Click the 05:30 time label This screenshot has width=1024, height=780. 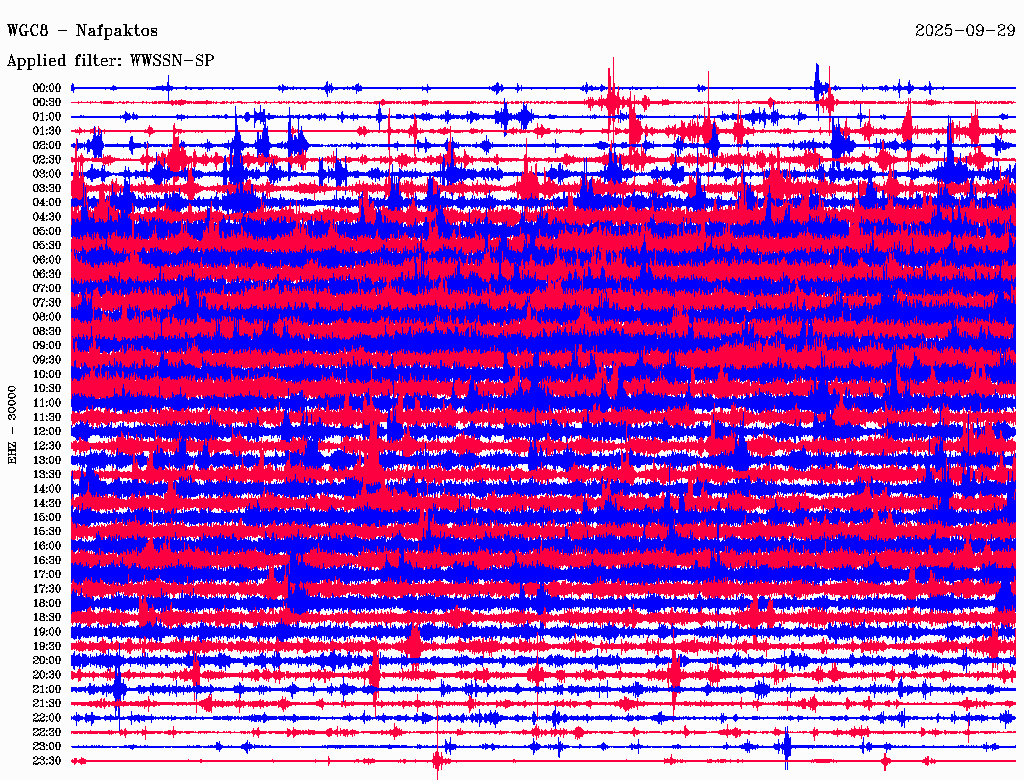tap(47, 245)
